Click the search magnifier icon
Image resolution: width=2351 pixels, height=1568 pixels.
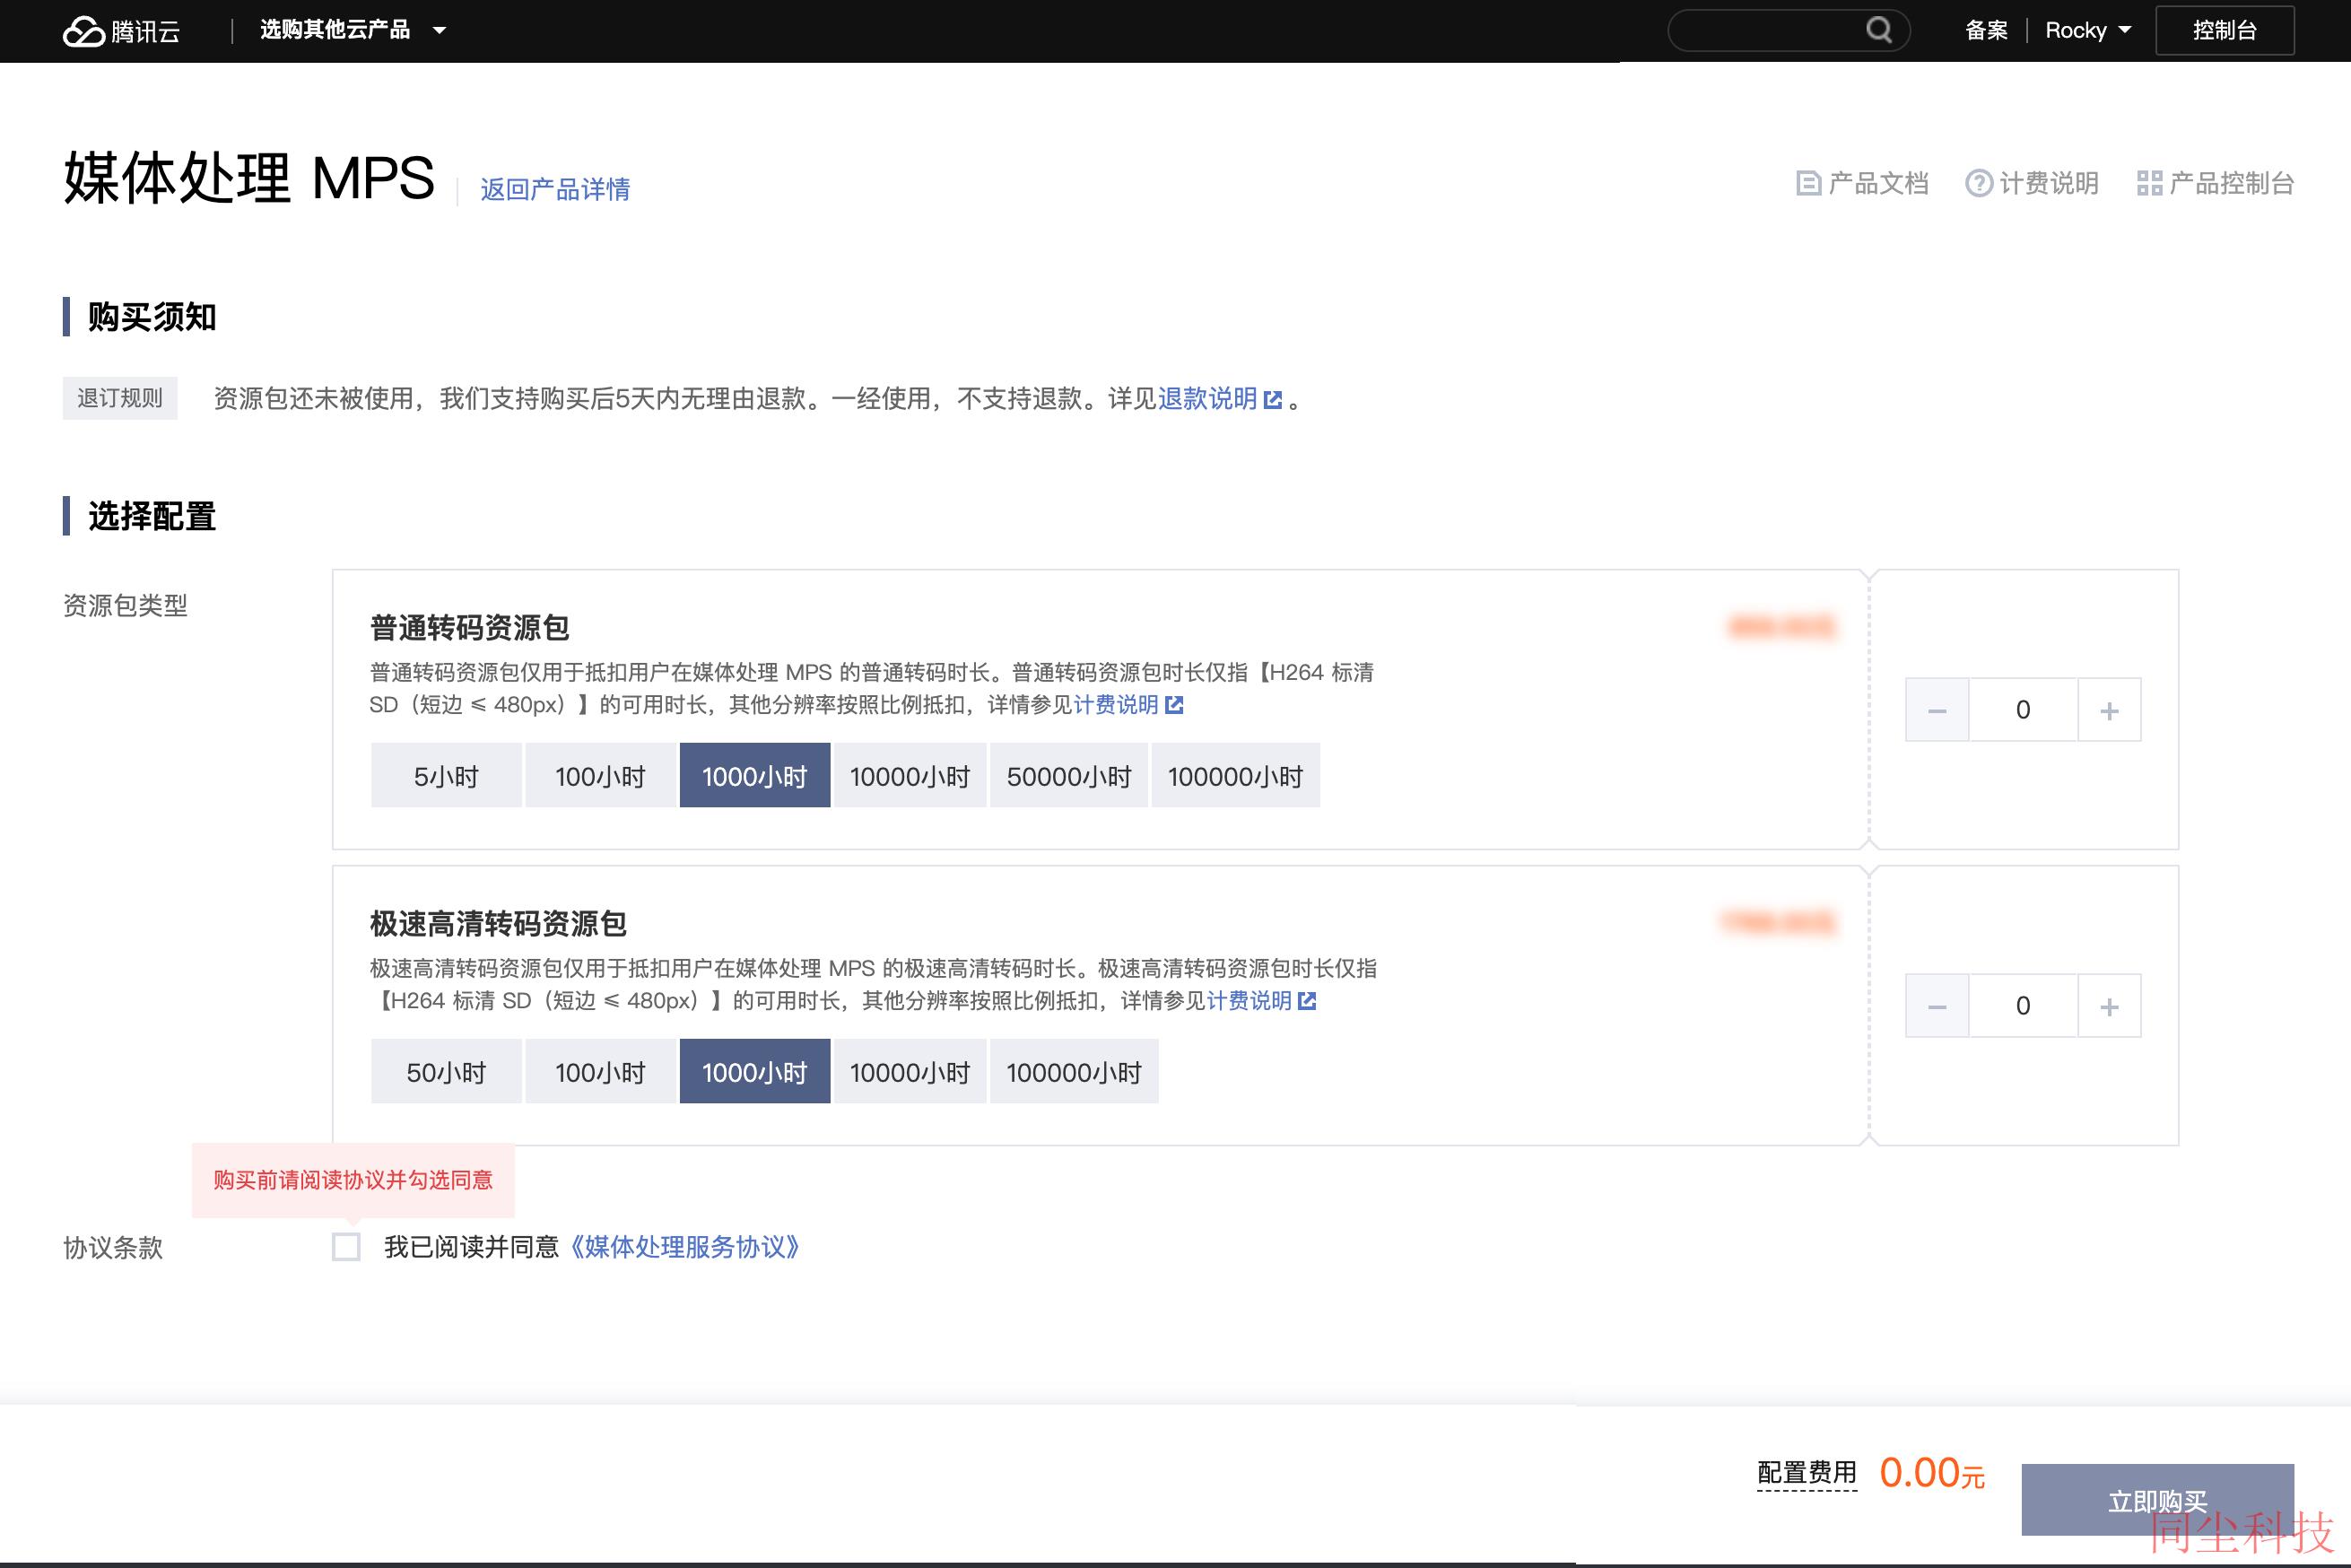click(1879, 30)
